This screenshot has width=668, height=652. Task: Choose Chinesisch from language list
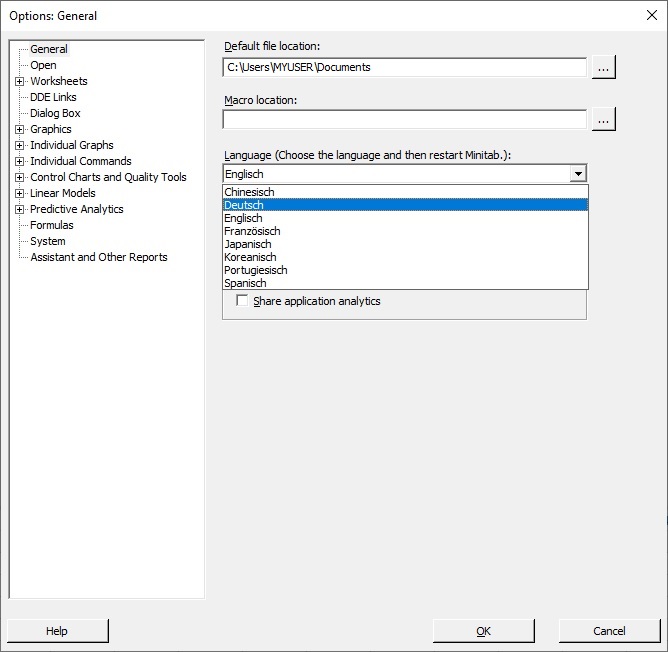click(405, 192)
